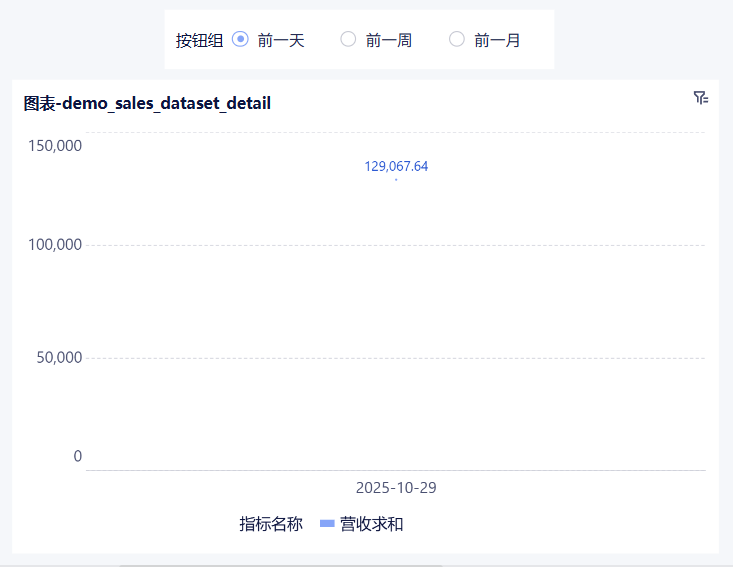Toggle the 营收求和 legend text
The image size is (733, 567).
pyautogui.click(x=371, y=524)
